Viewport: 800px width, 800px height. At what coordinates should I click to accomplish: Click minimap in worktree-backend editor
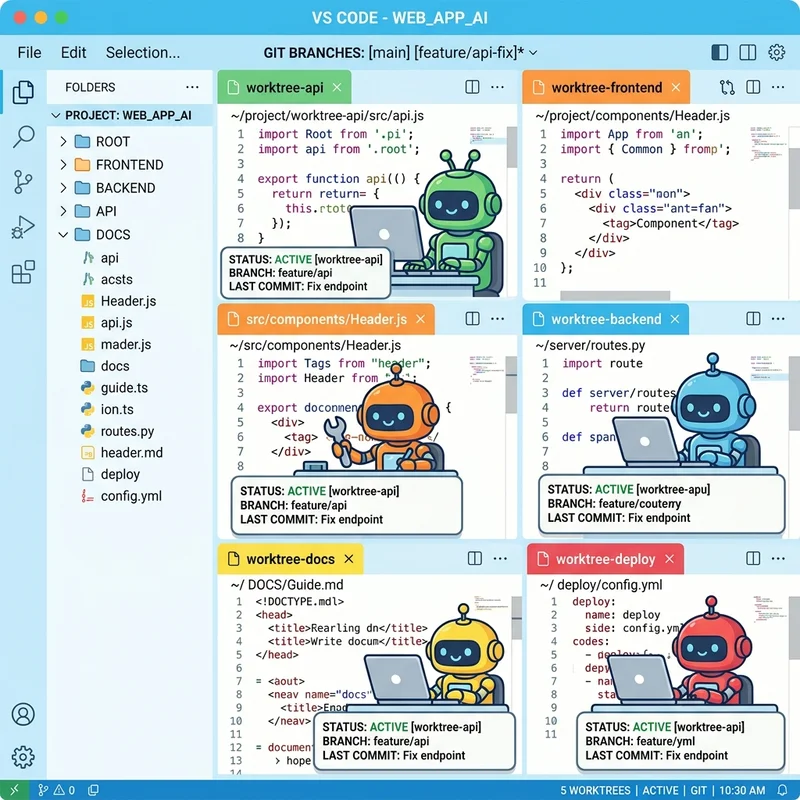[x=768, y=368]
